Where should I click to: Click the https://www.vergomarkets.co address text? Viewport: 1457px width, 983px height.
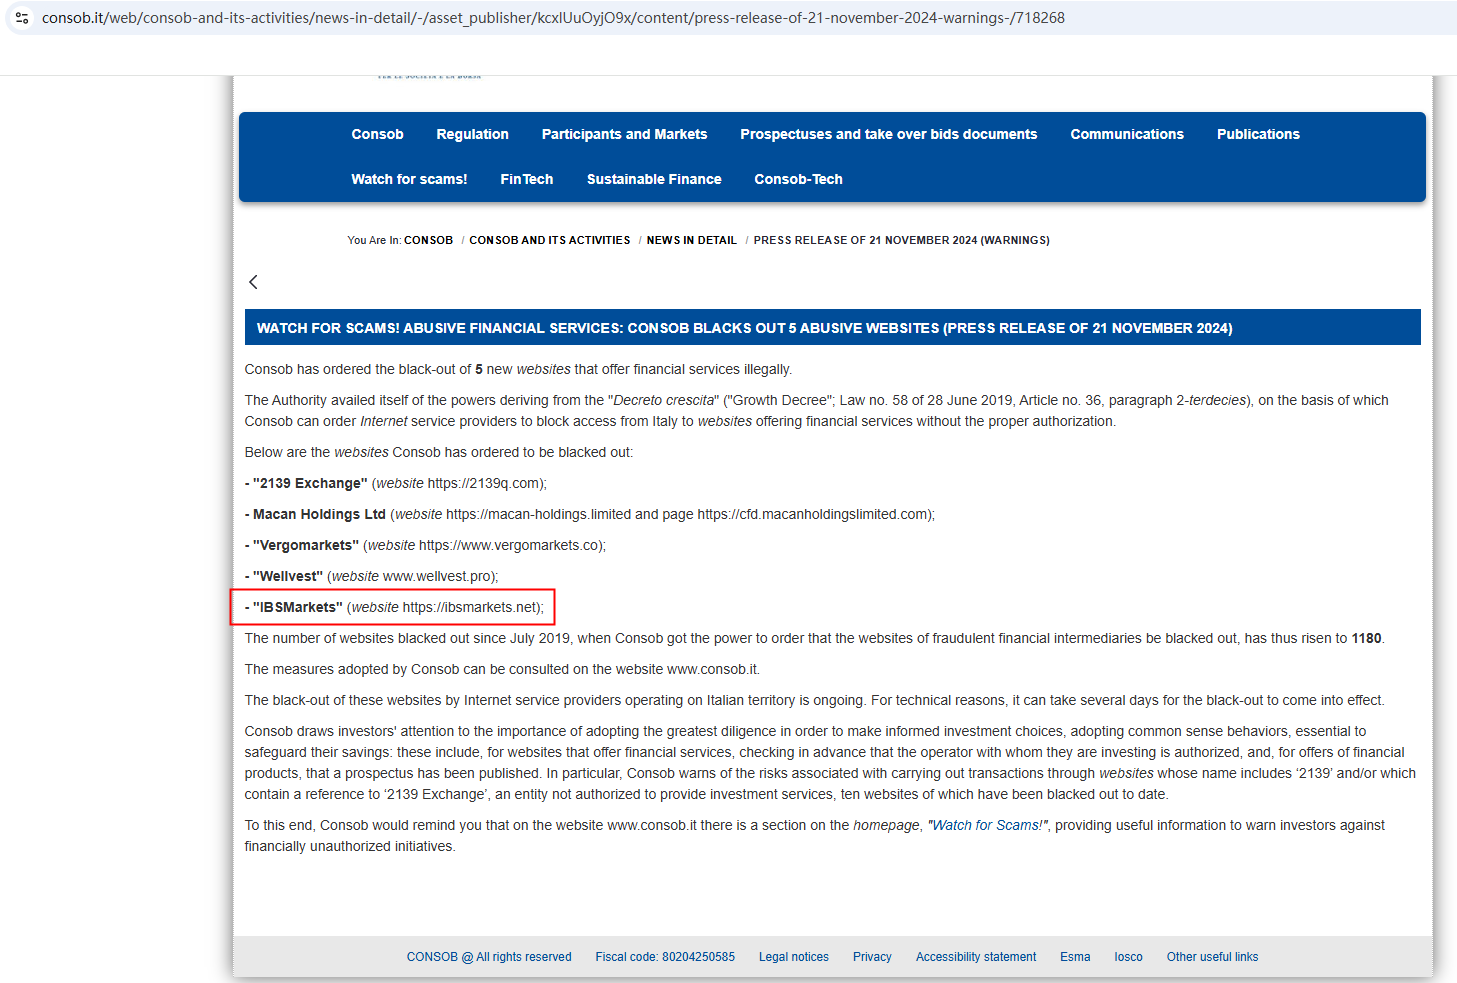(510, 545)
